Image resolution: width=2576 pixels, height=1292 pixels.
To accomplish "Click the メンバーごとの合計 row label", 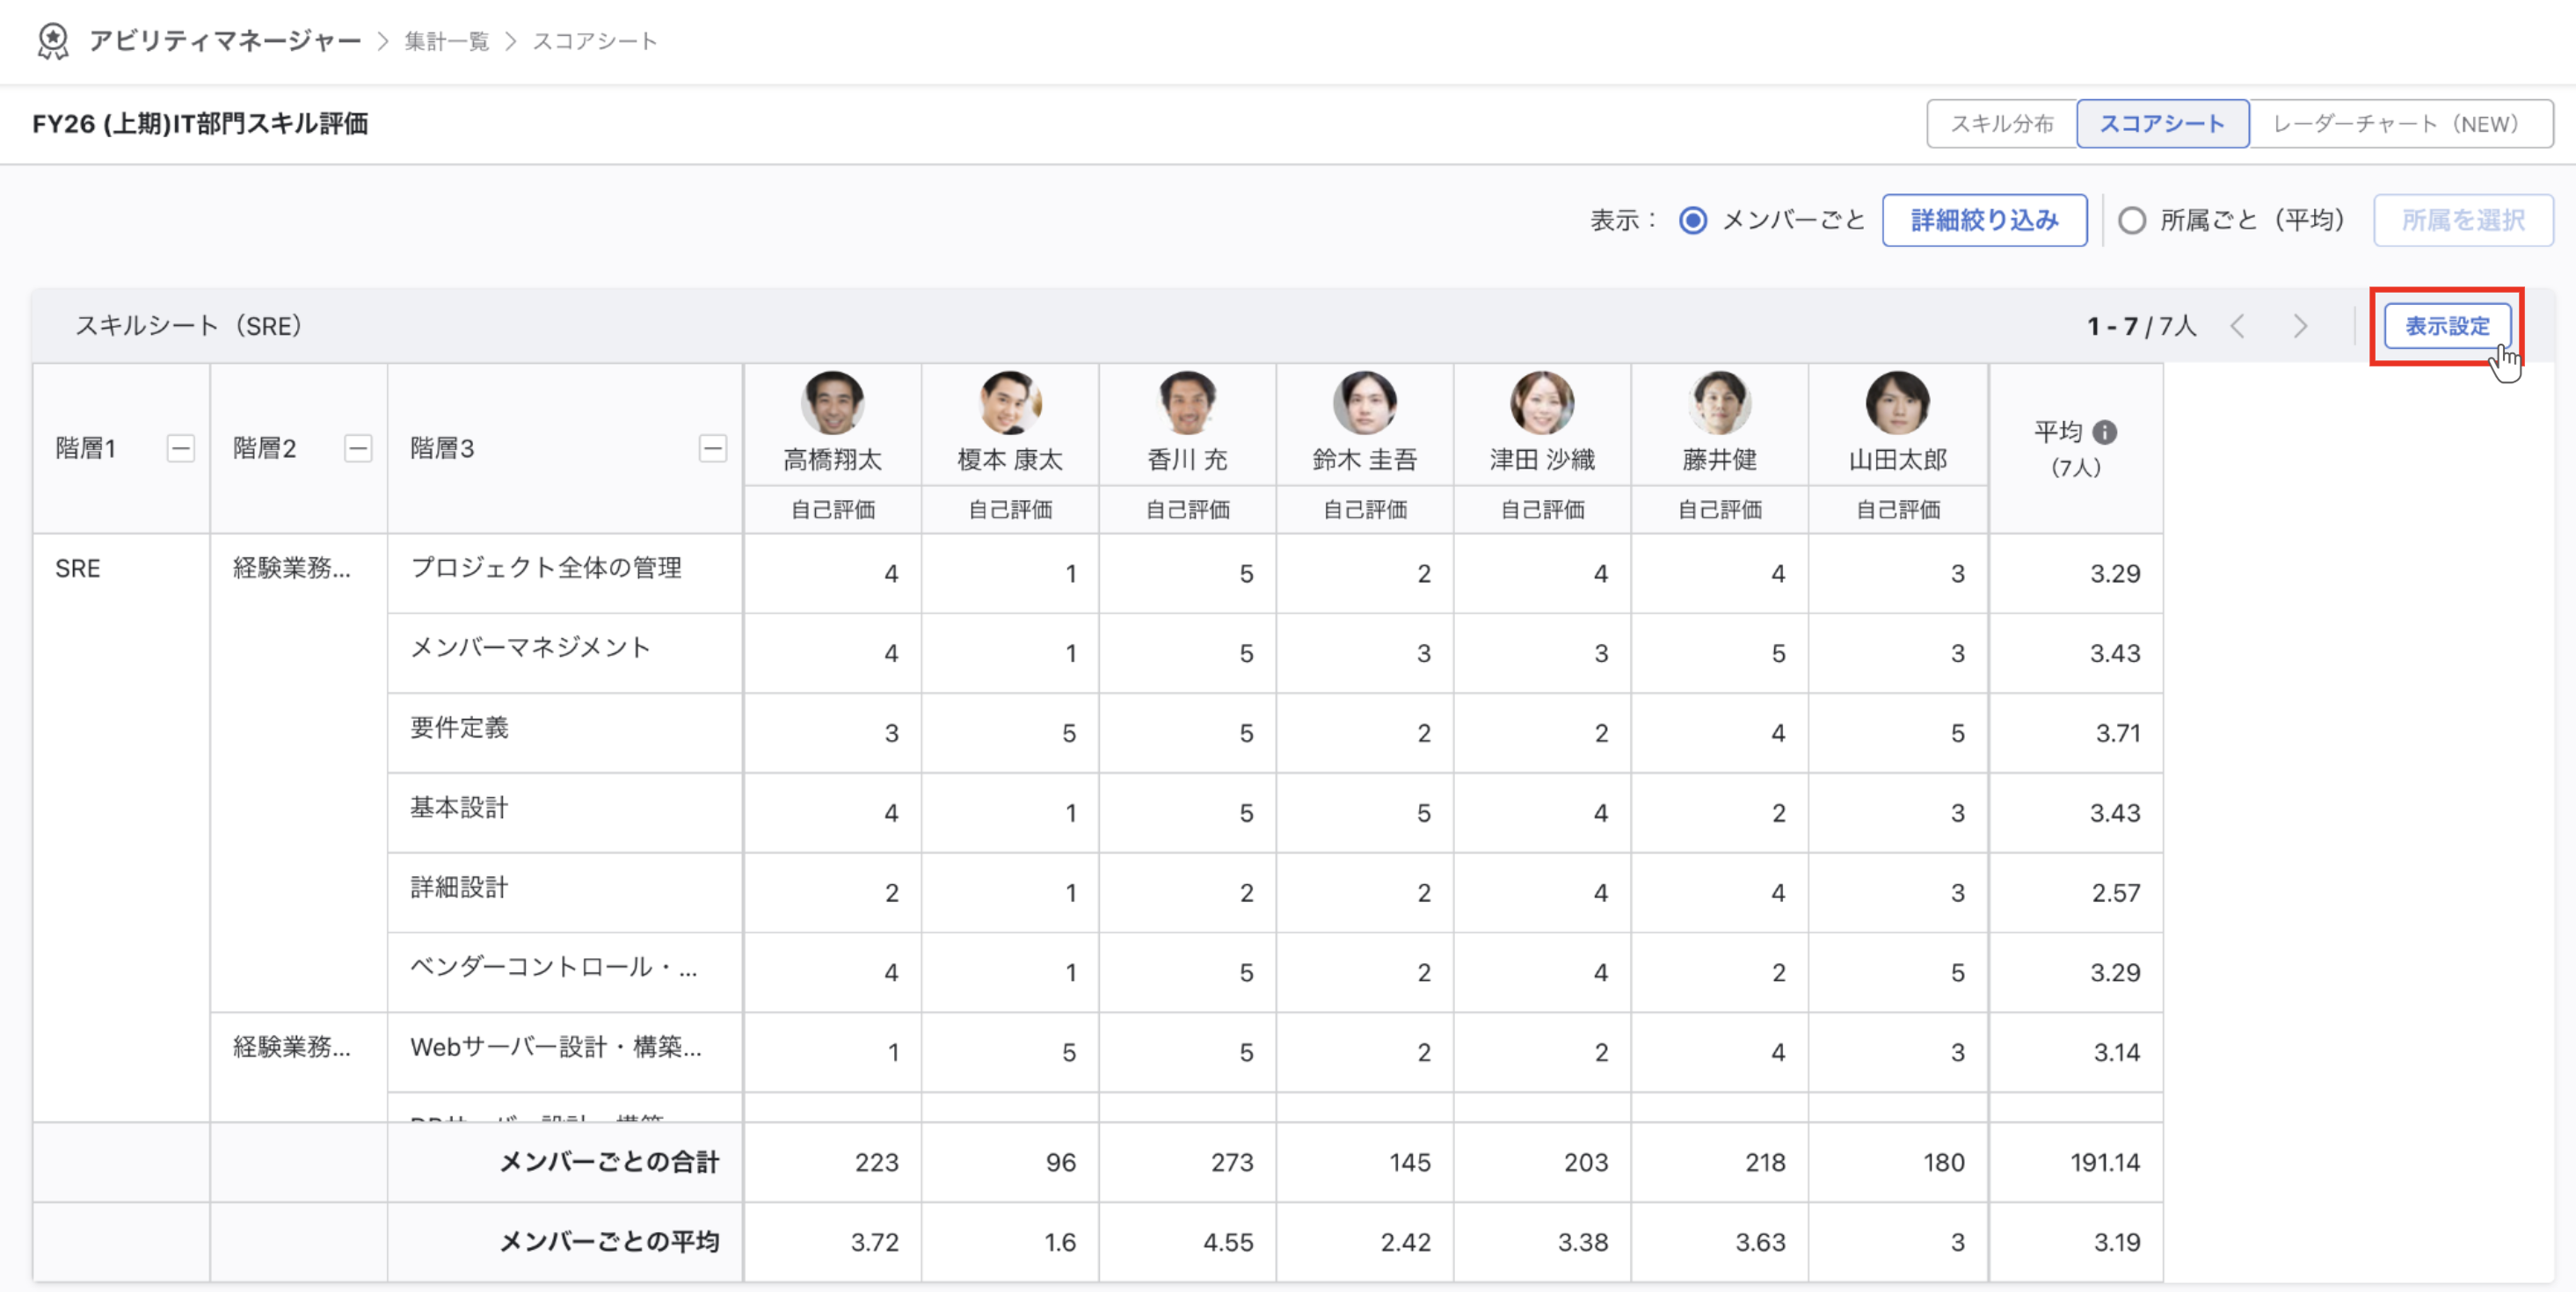I will tap(609, 1162).
